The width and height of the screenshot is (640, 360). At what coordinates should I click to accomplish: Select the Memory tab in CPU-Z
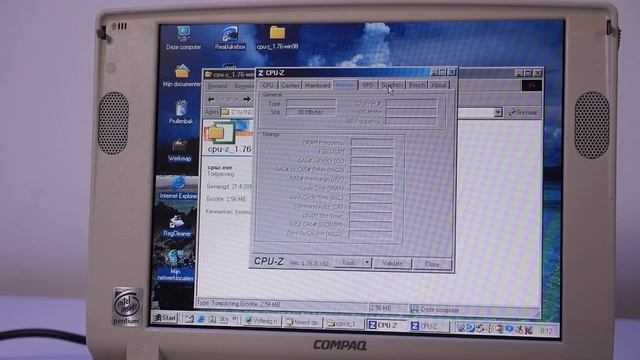345,85
